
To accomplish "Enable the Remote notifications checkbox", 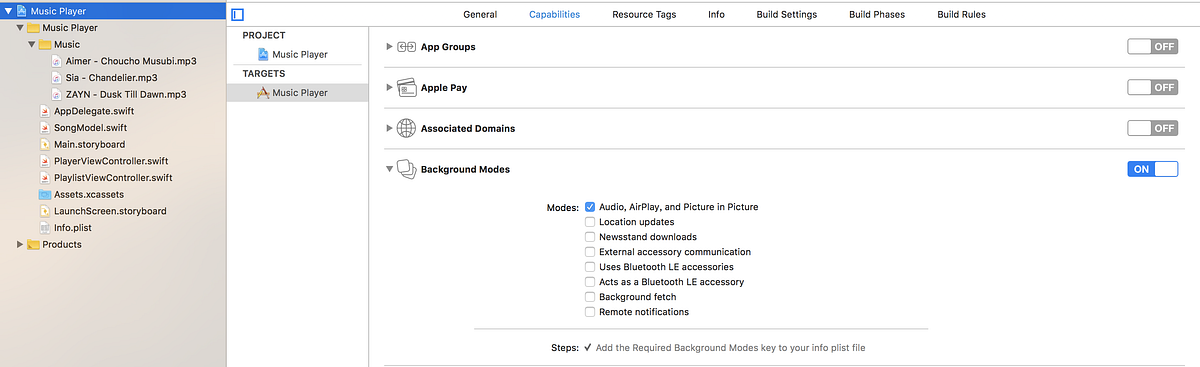I will 590,312.
